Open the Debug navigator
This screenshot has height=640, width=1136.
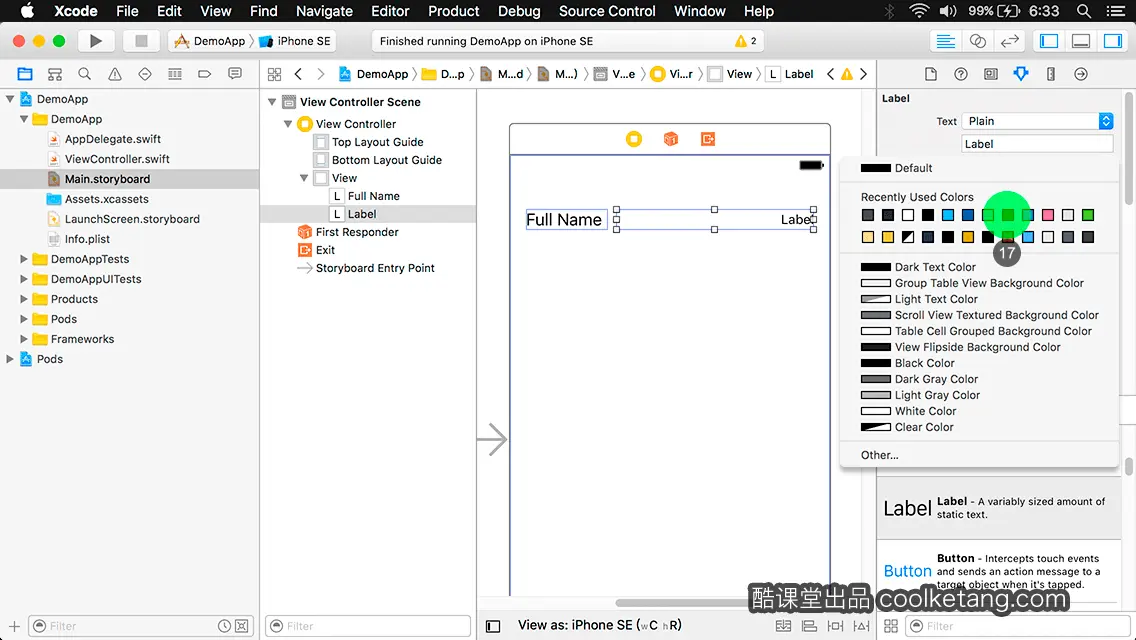coord(175,74)
